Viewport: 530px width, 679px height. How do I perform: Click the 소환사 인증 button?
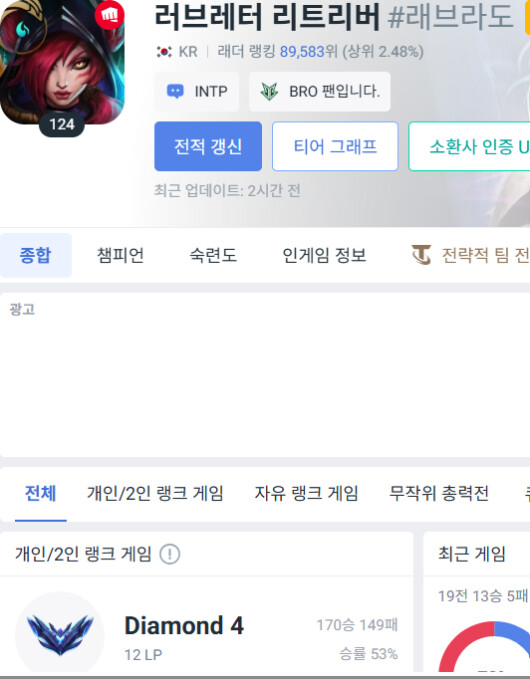coord(469,146)
